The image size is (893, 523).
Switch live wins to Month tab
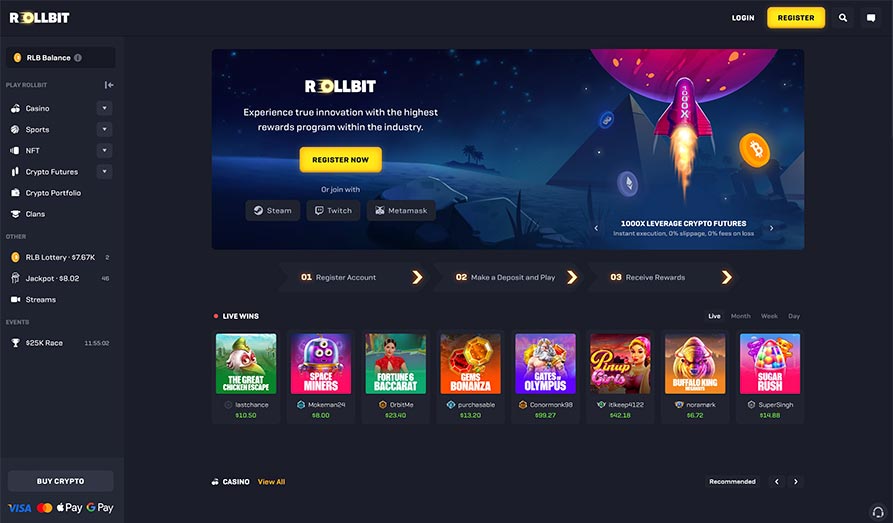[x=740, y=316]
